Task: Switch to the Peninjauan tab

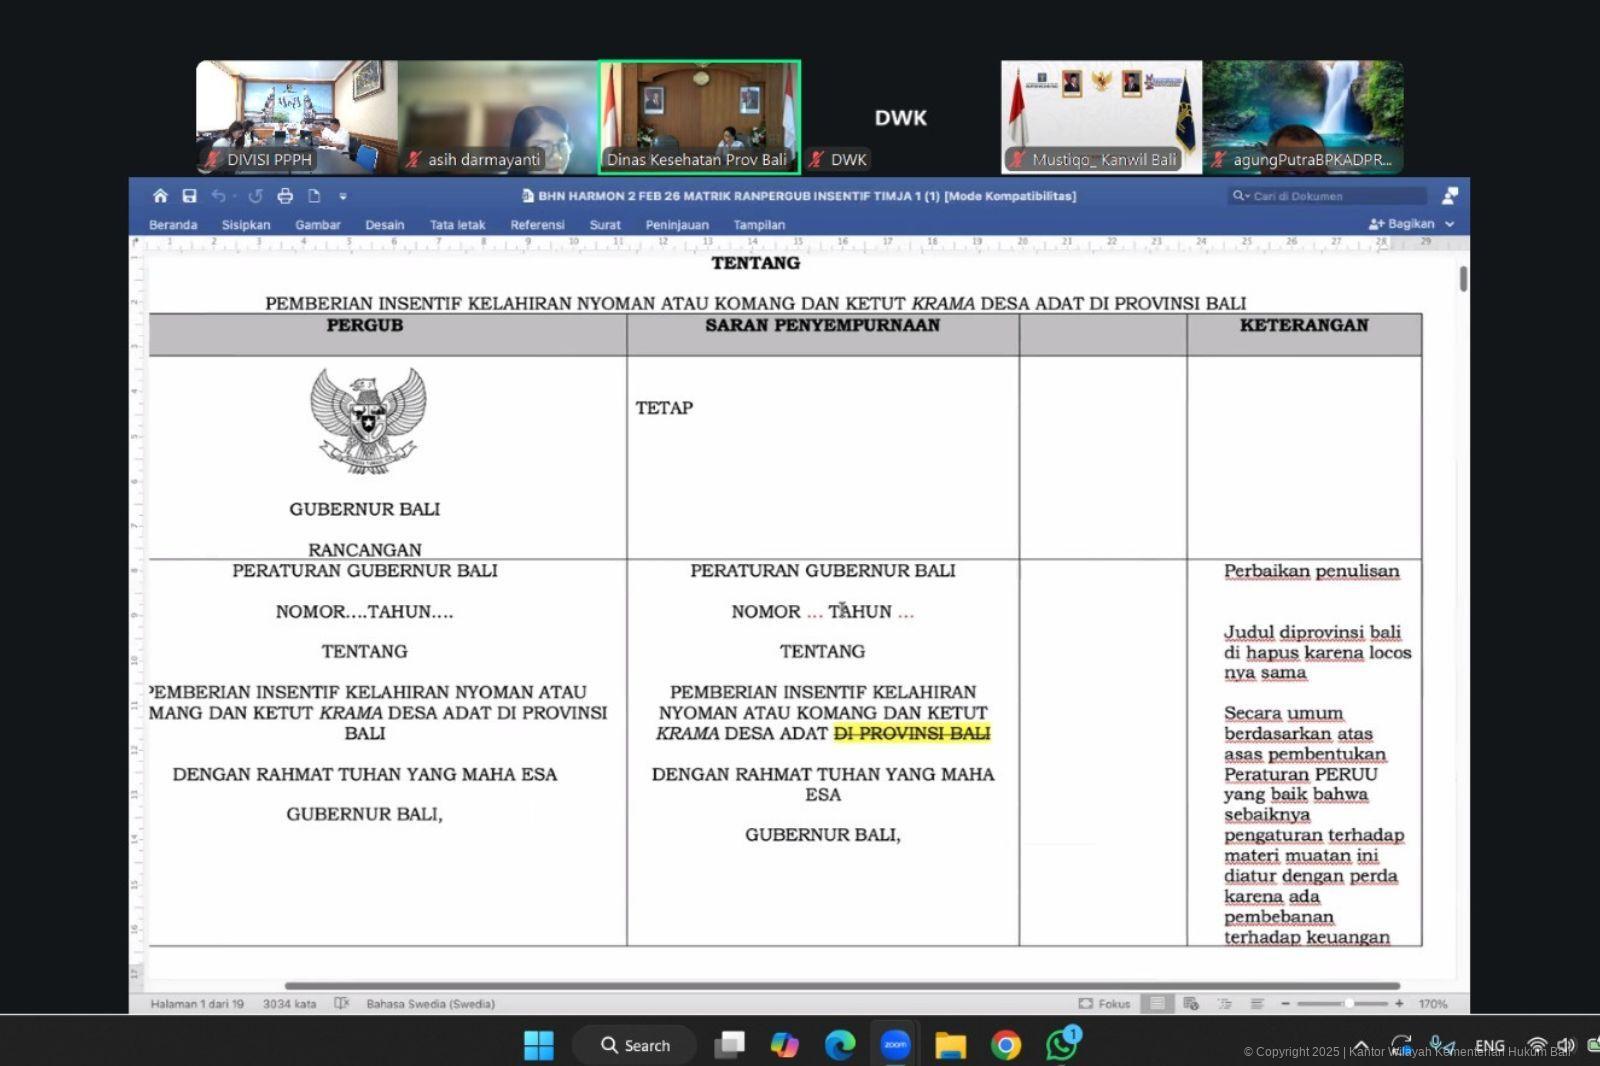Action: pos(677,225)
